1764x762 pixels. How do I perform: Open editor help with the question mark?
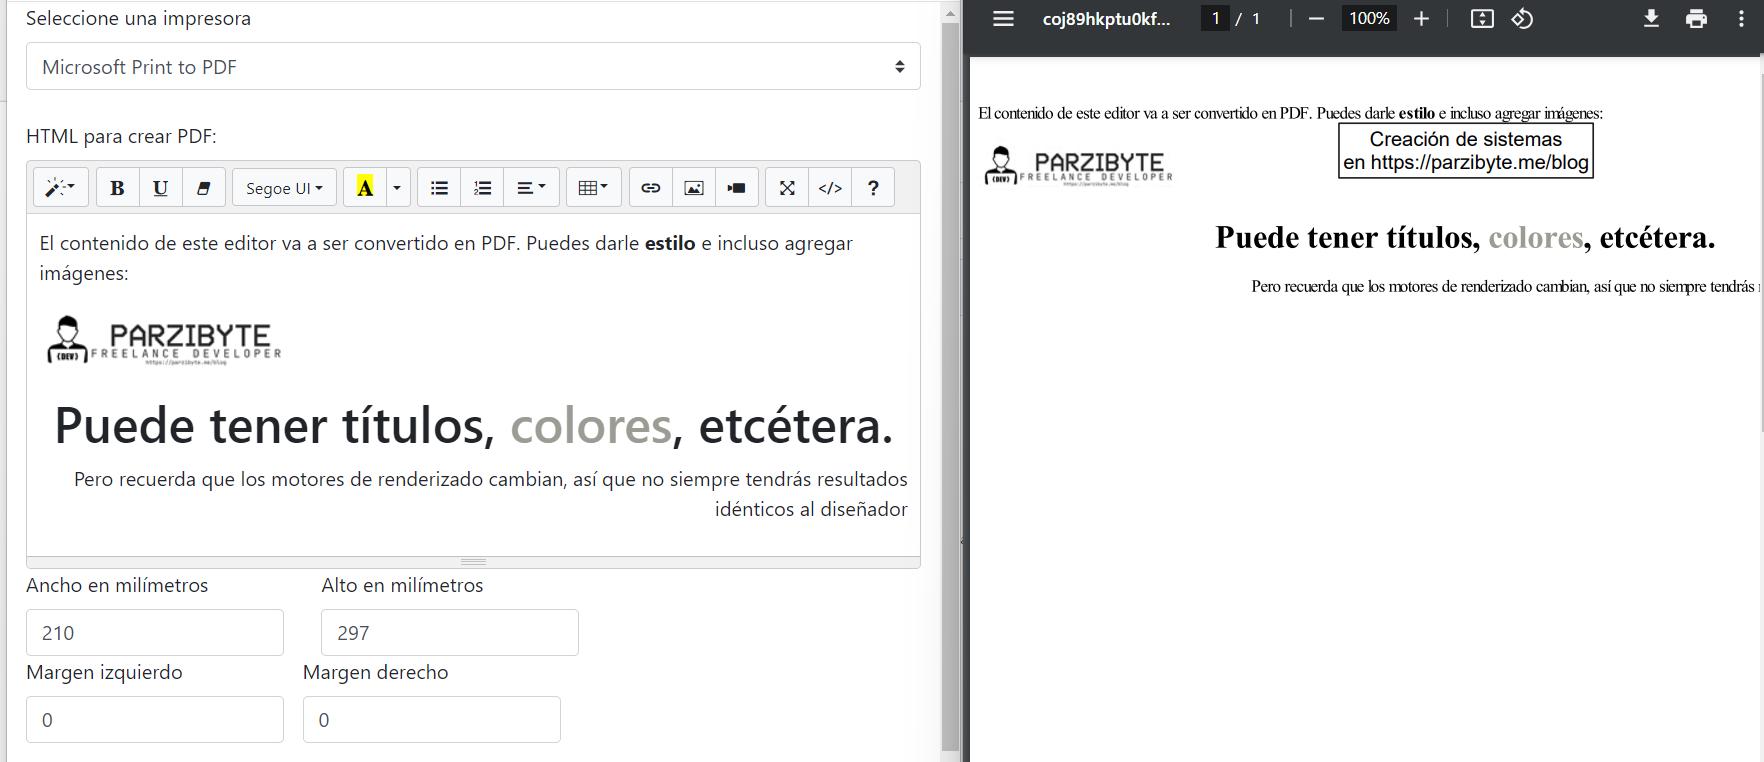tap(873, 188)
